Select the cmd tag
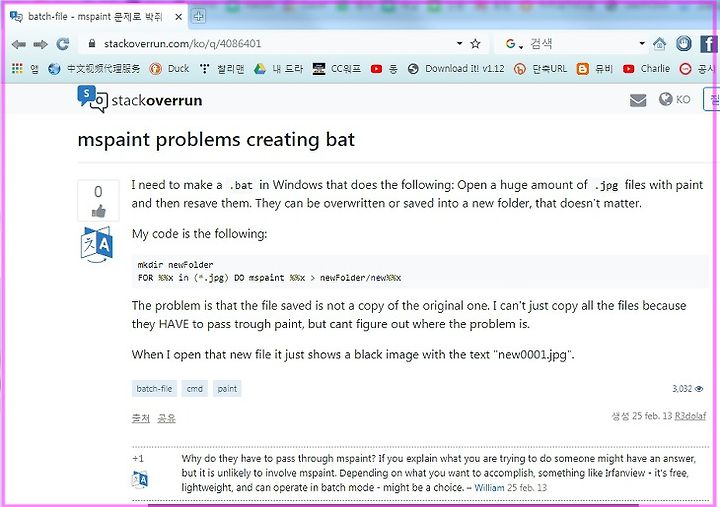This screenshot has width=720, height=507. [195, 389]
